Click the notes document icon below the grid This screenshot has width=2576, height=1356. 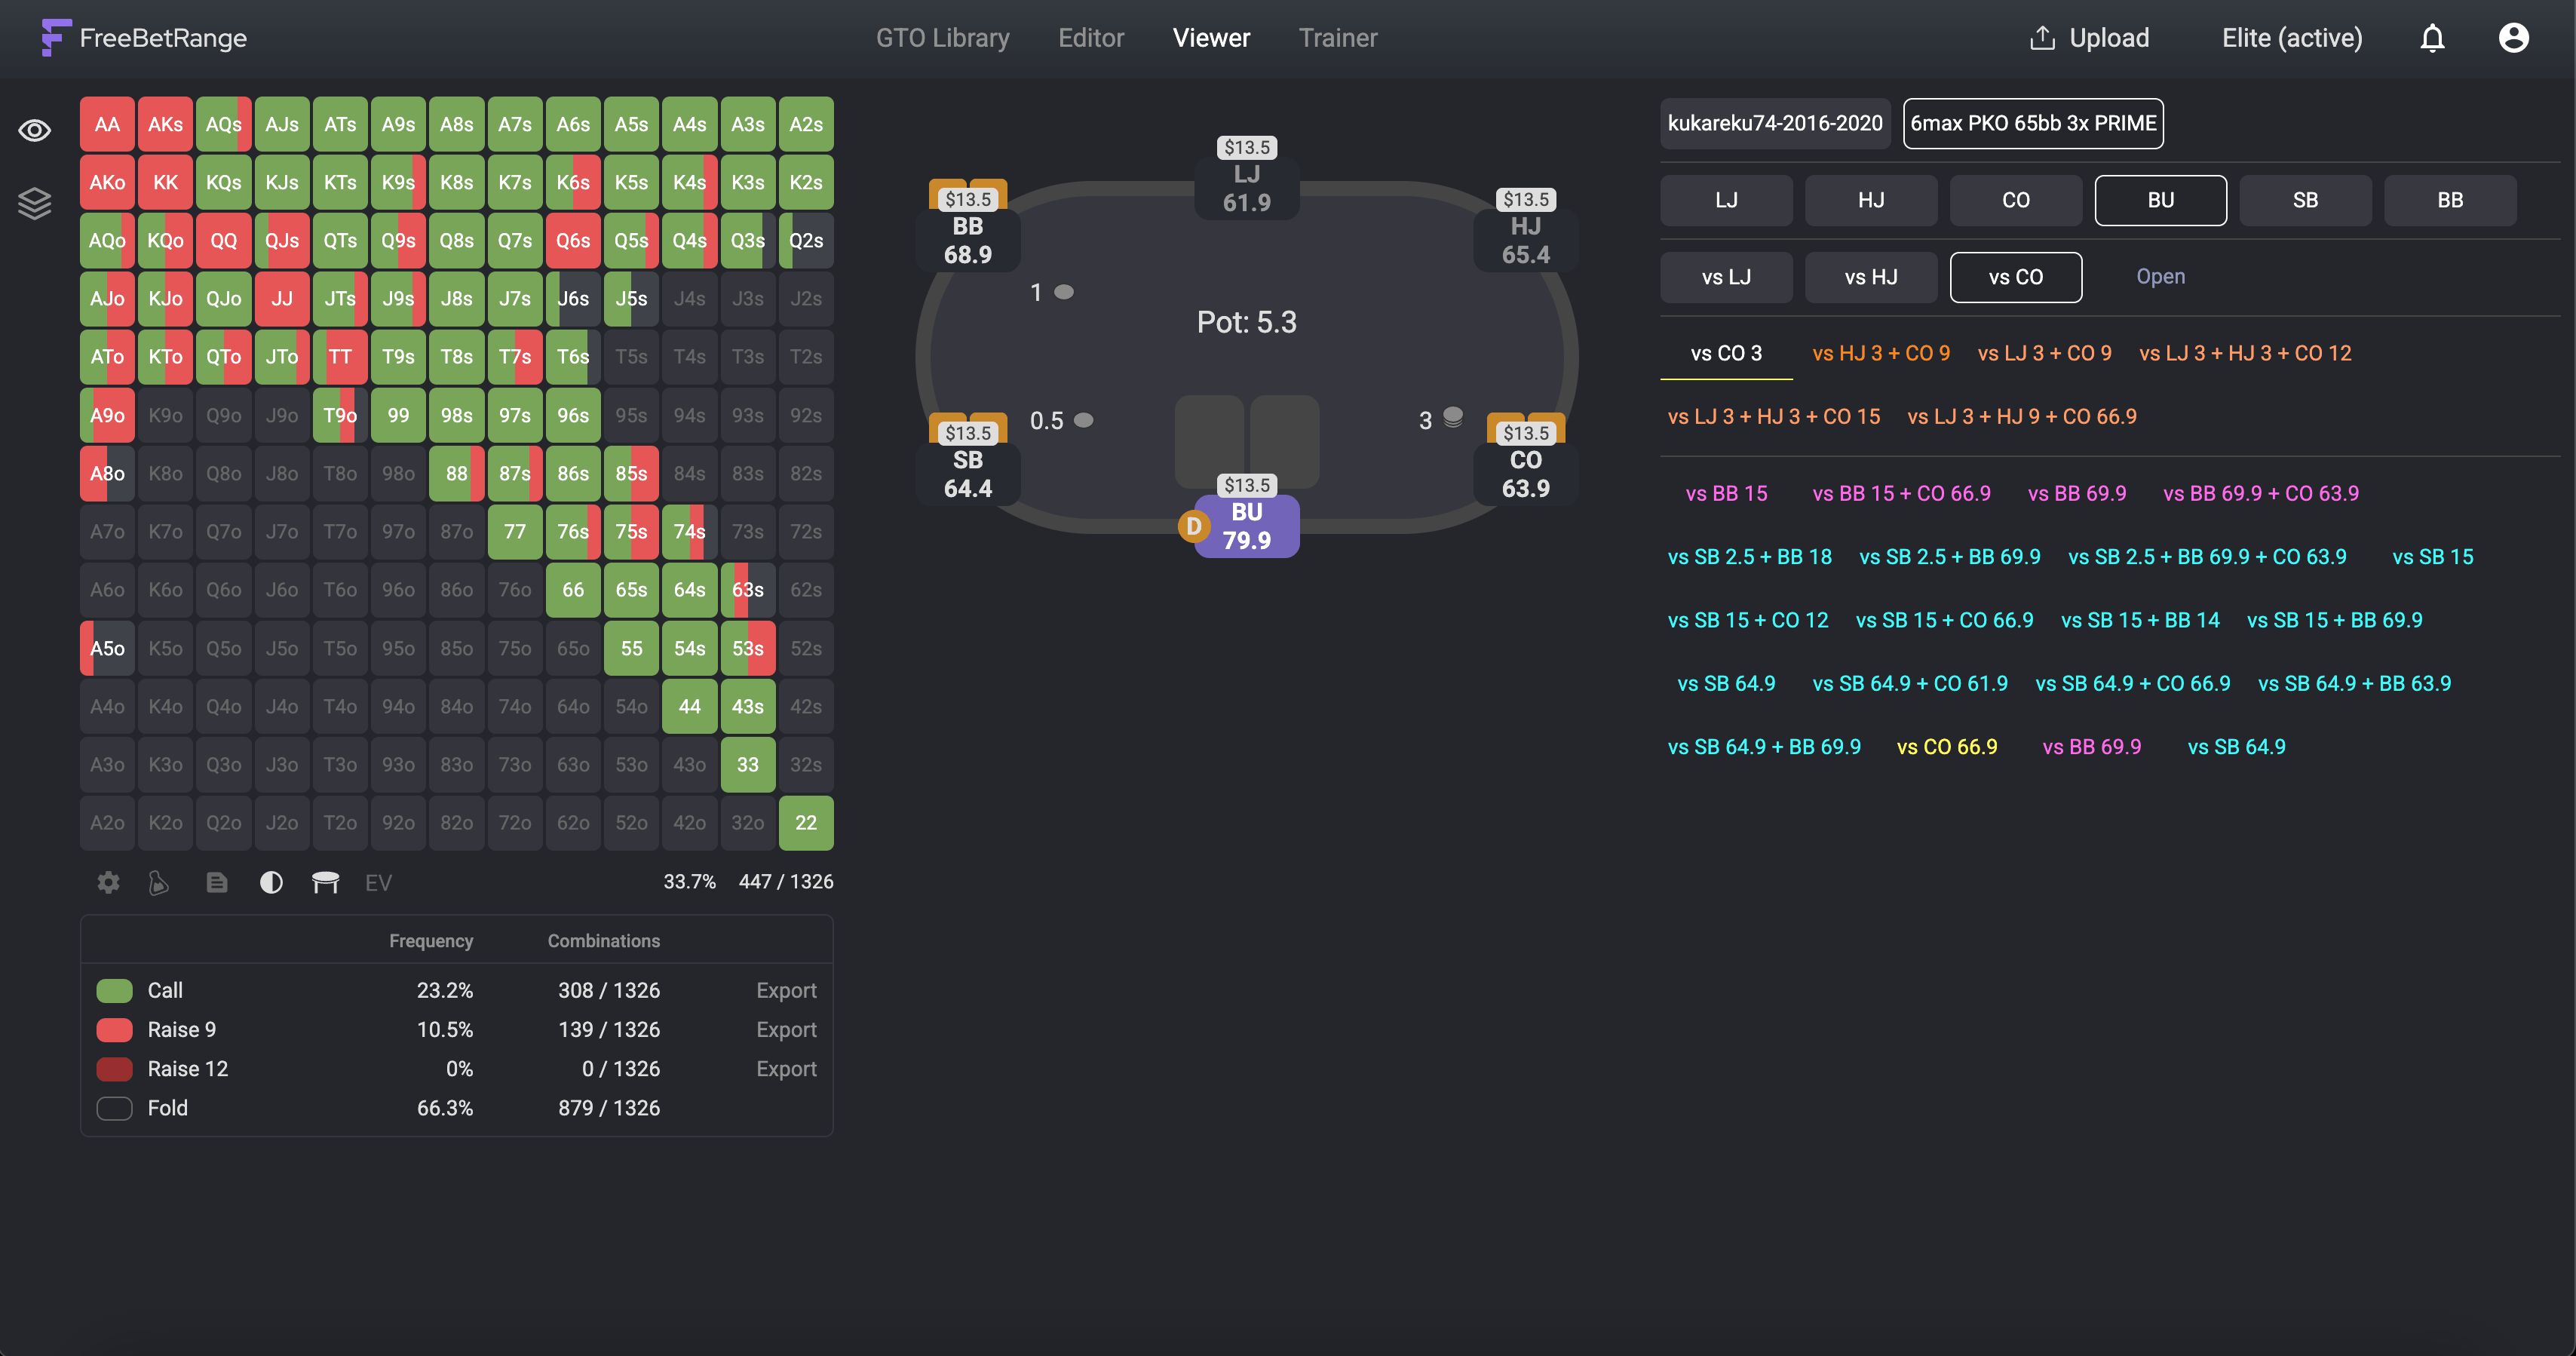(x=216, y=882)
